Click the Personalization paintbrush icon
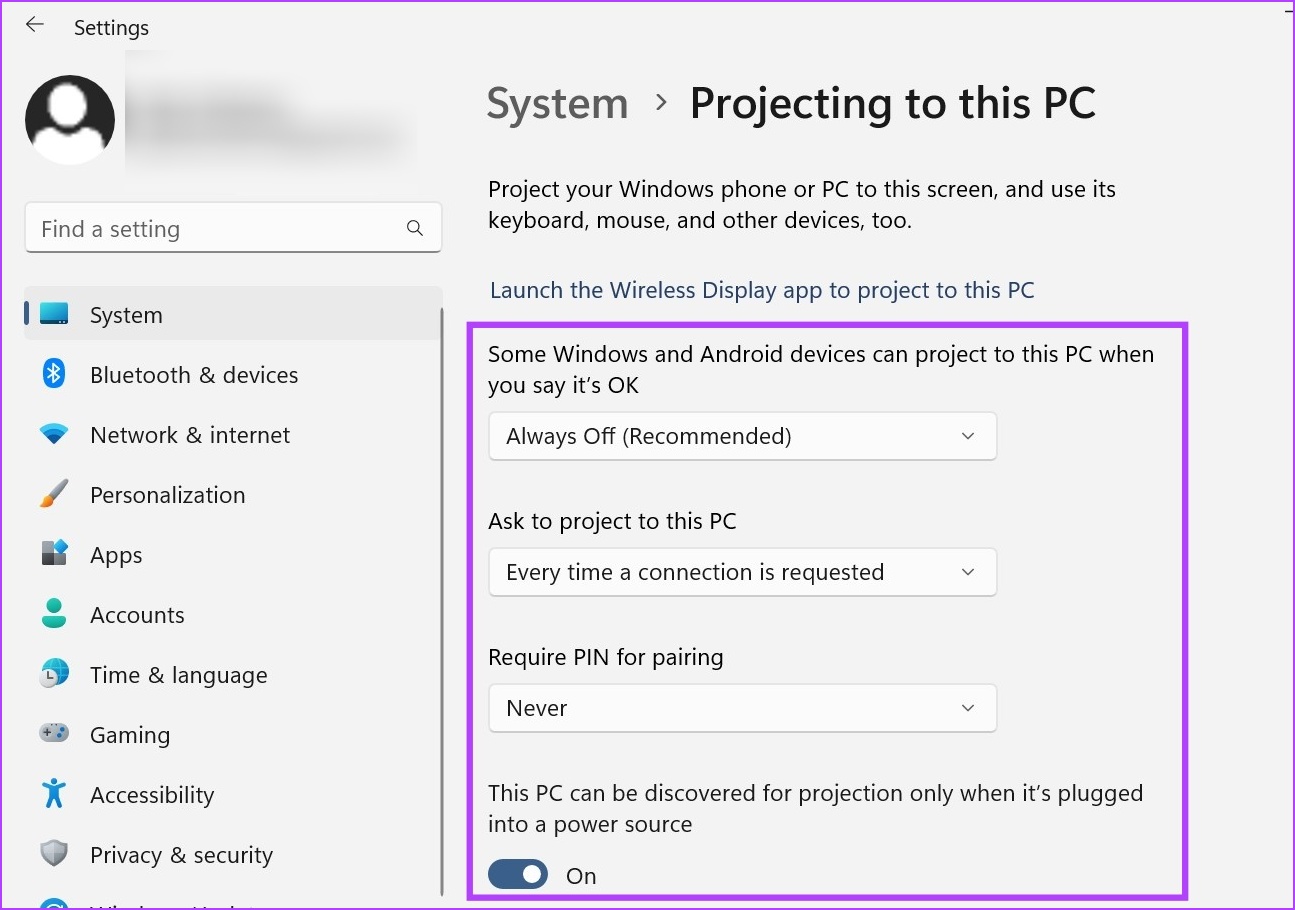The image size is (1295, 910). click(x=54, y=494)
